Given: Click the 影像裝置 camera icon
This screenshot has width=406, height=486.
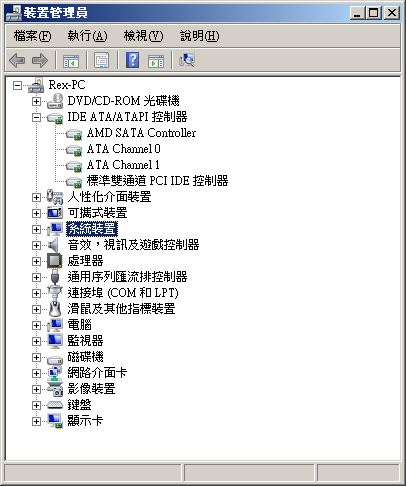Looking at the screenshot, I should 55,389.
